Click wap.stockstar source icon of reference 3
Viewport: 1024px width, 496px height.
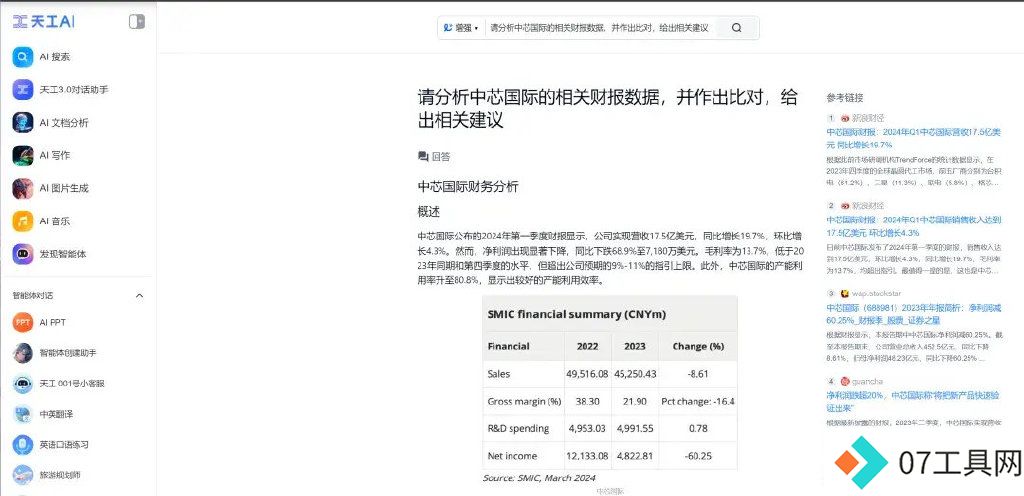click(x=845, y=294)
